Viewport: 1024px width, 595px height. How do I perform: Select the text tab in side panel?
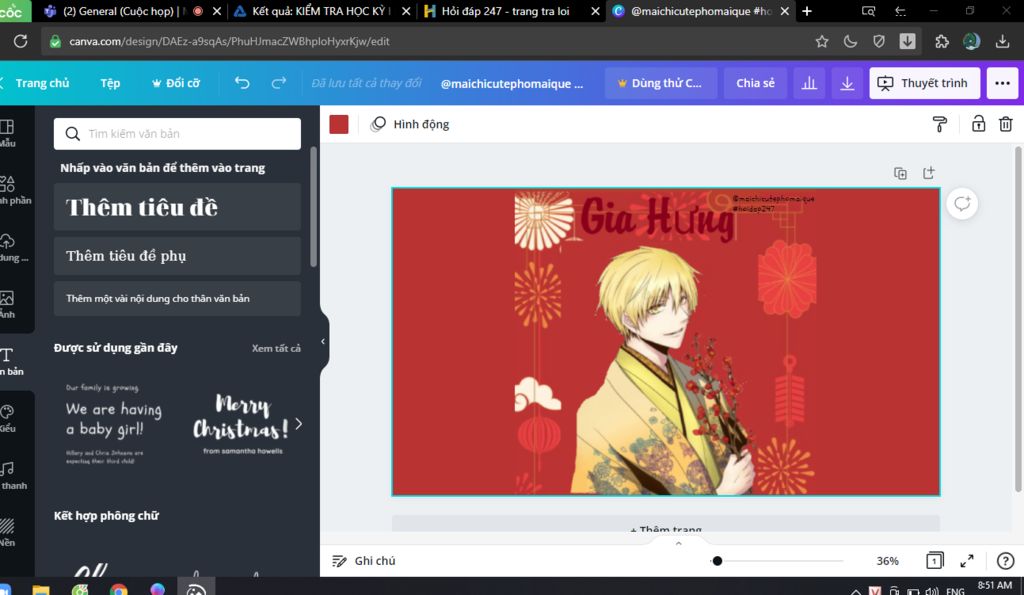(9, 362)
